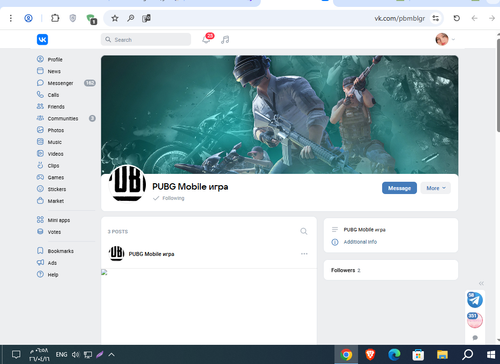Screen dimensions: 500x364
Task: Click the VK logo icon
Action: pyautogui.click(x=42, y=39)
